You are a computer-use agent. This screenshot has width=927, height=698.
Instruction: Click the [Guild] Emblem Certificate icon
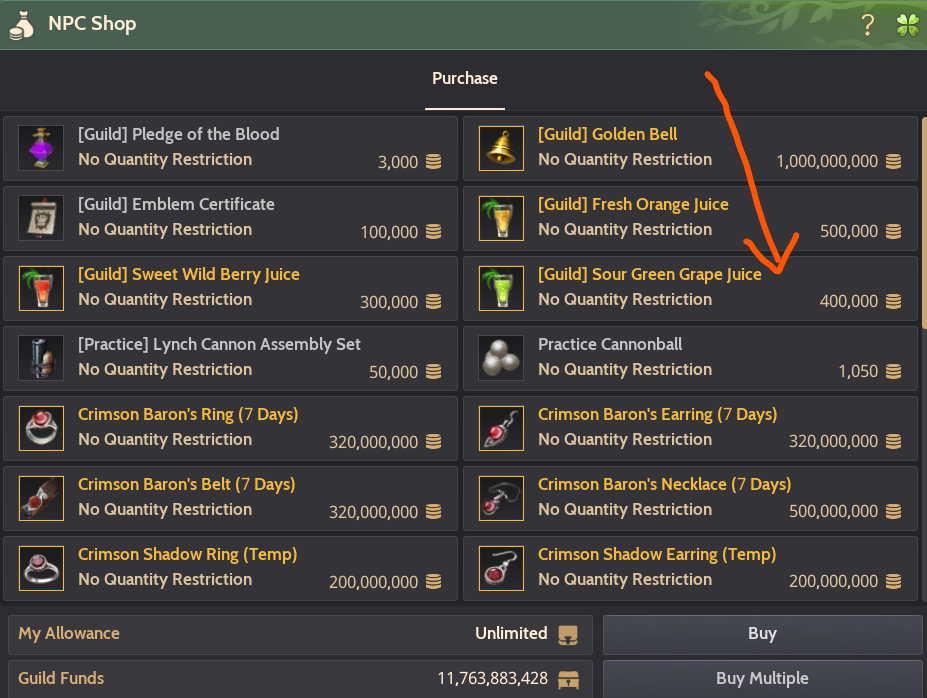(40, 217)
